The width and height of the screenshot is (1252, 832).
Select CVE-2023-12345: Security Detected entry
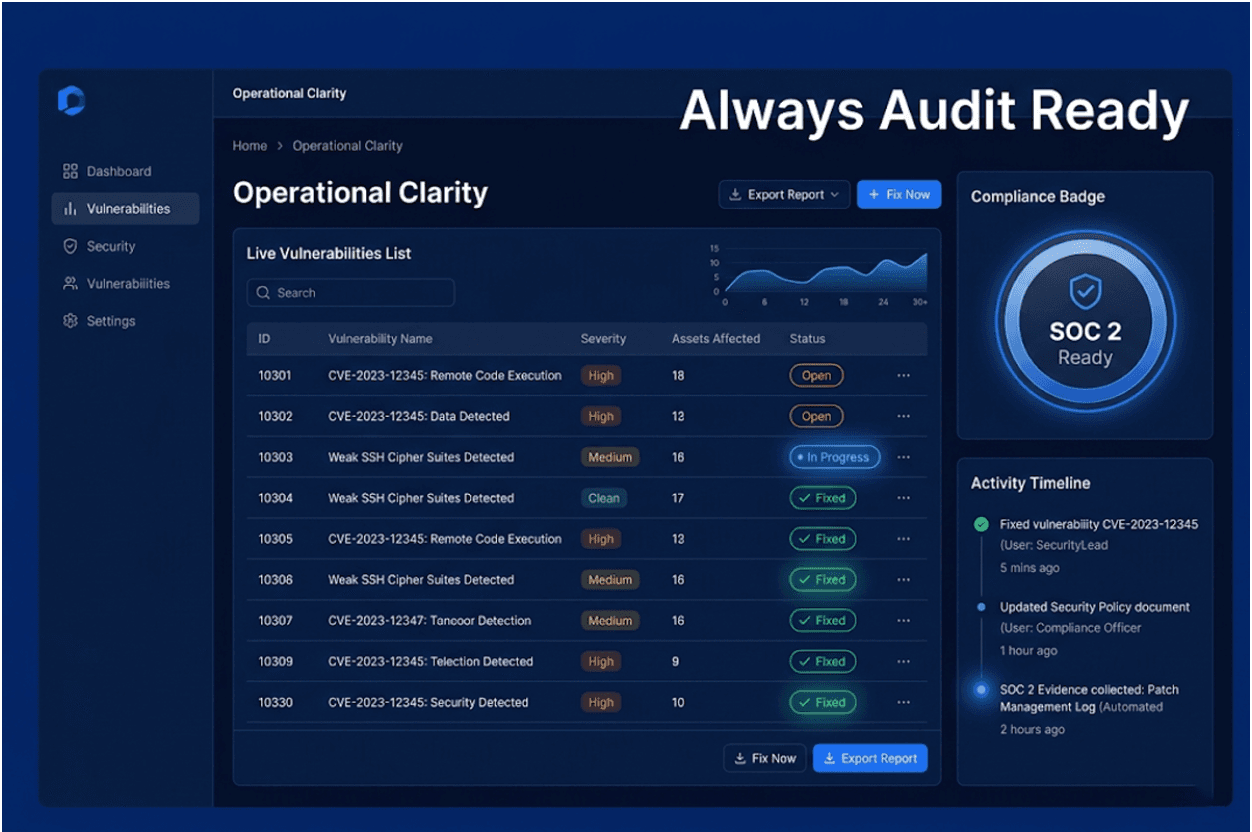[x=428, y=703]
